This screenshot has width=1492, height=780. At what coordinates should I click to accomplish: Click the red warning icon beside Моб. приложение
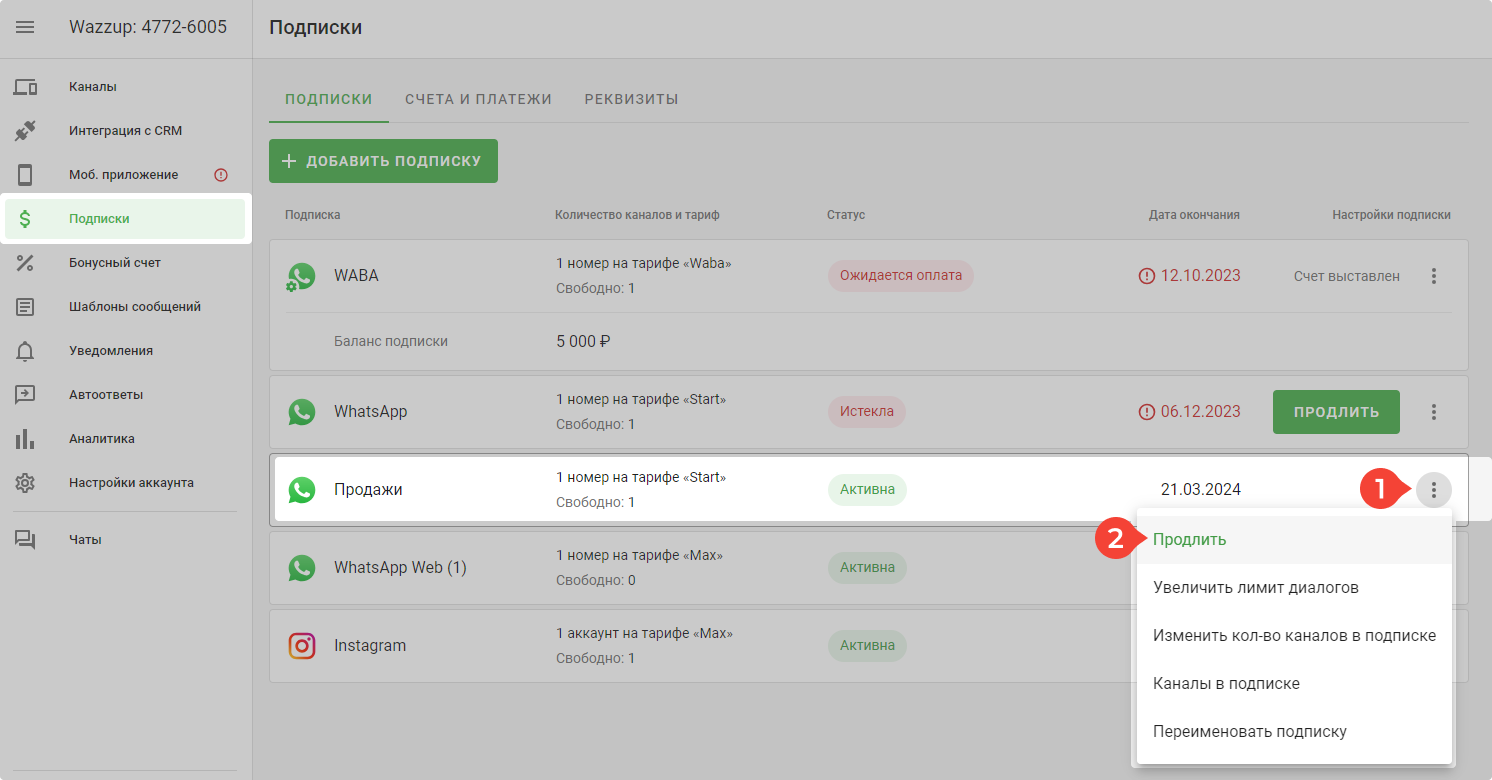(x=221, y=175)
